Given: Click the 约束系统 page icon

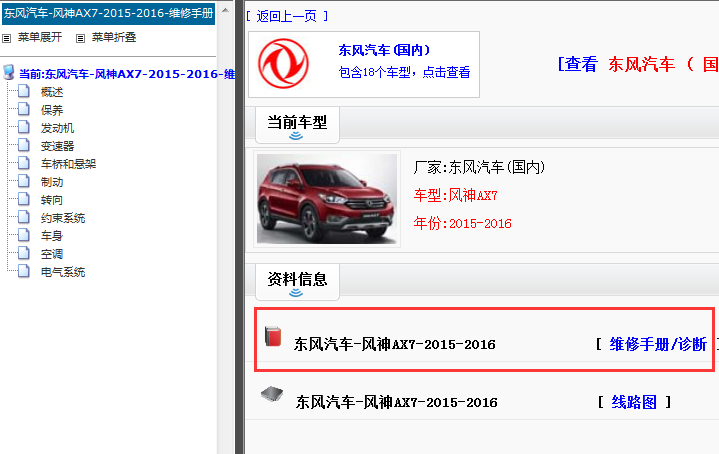Looking at the screenshot, I should [x=24, y=217].
